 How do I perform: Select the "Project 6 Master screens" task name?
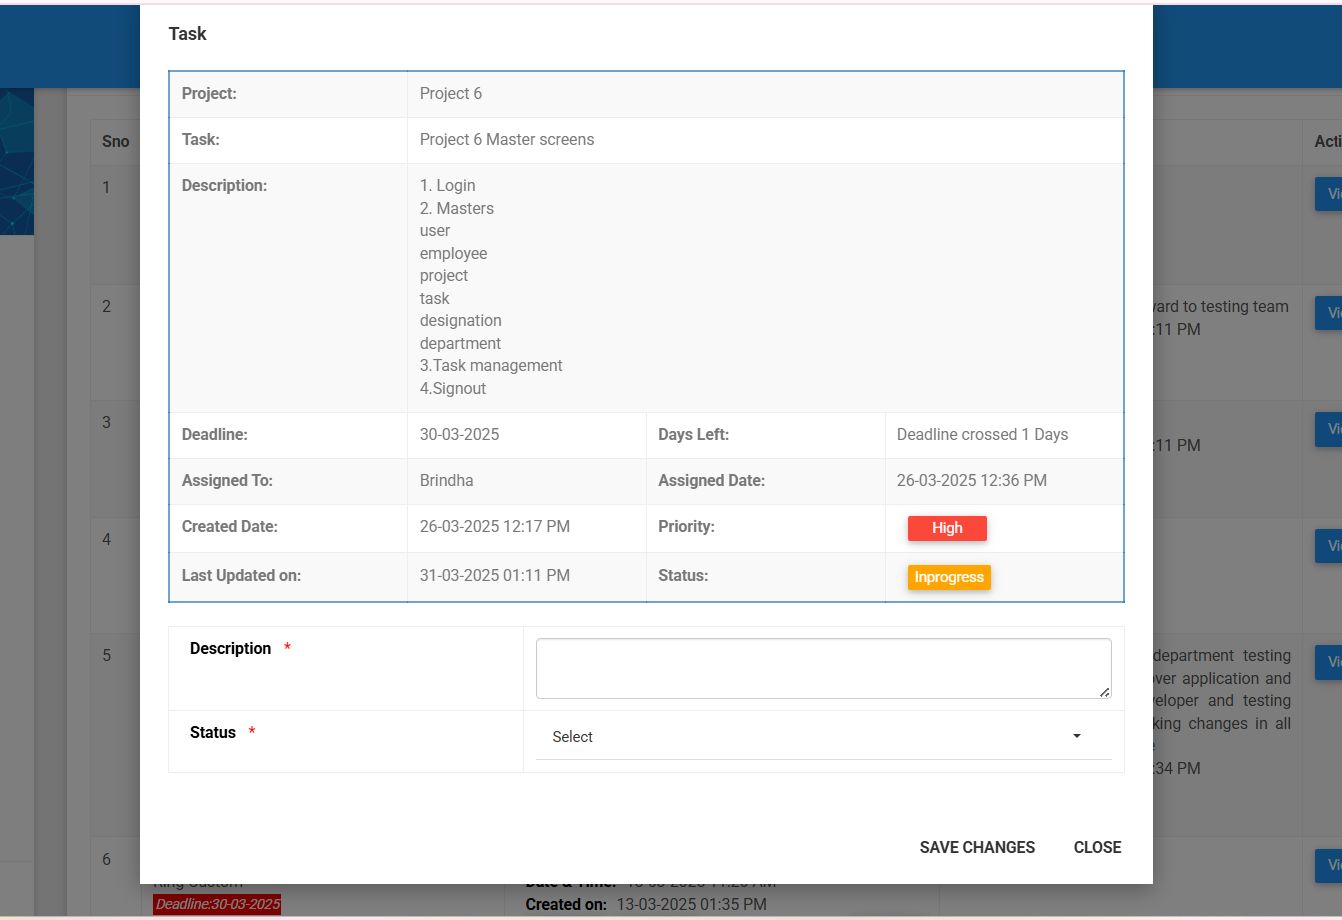pos(507,140)
